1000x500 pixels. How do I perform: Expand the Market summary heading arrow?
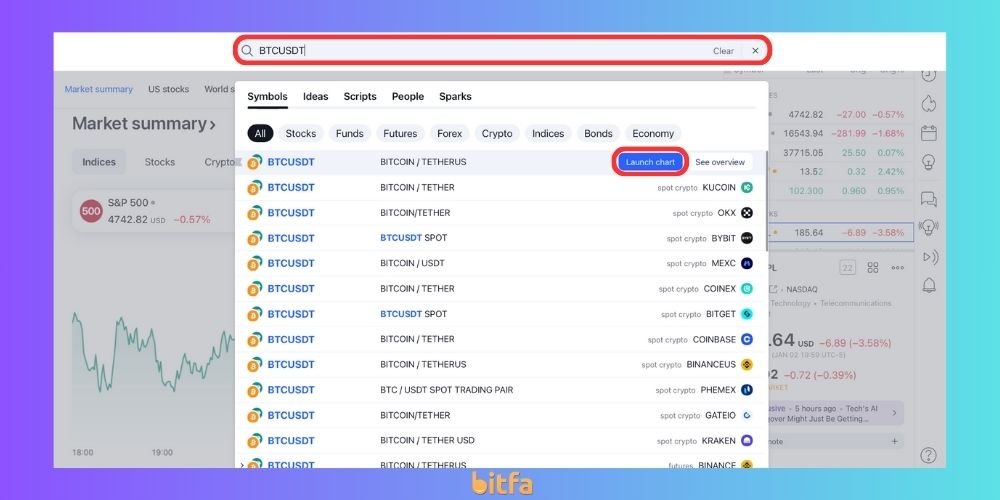pos(212,124)
